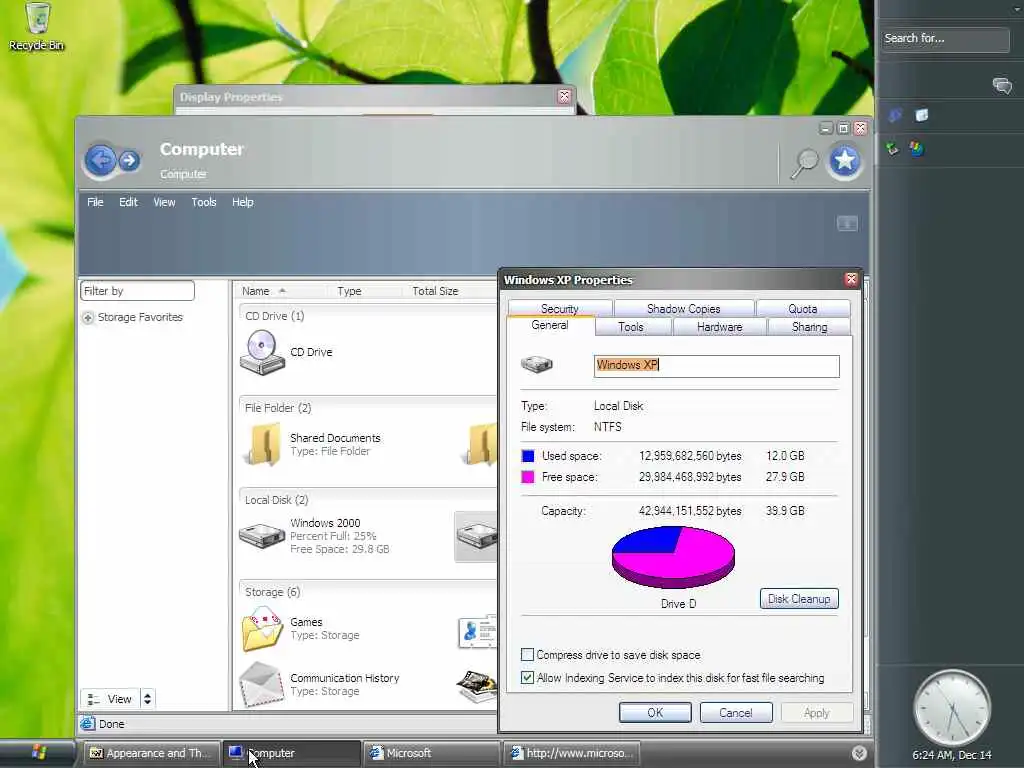
Task: Collapse the File Folder (2) group
Action: click(x=278, y=408)
